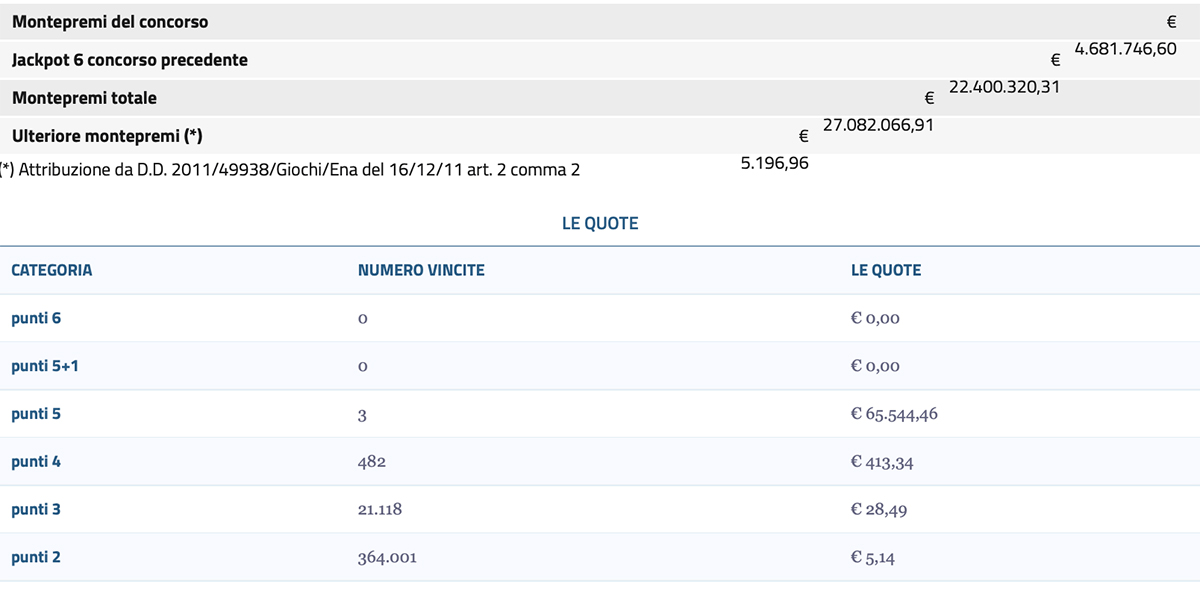Select the 364.001 winners count
This screenshot has height=590, width=1200.
coord(387,558)
